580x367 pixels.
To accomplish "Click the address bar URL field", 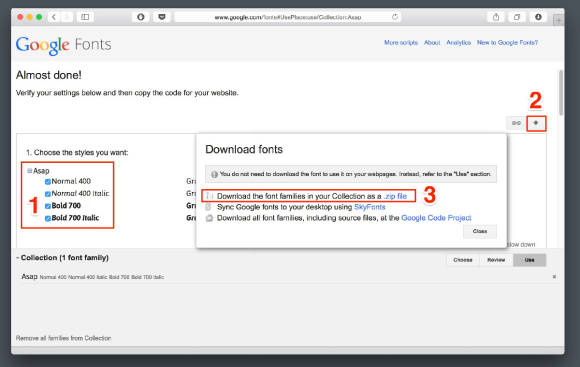I will tap(288, 17).
